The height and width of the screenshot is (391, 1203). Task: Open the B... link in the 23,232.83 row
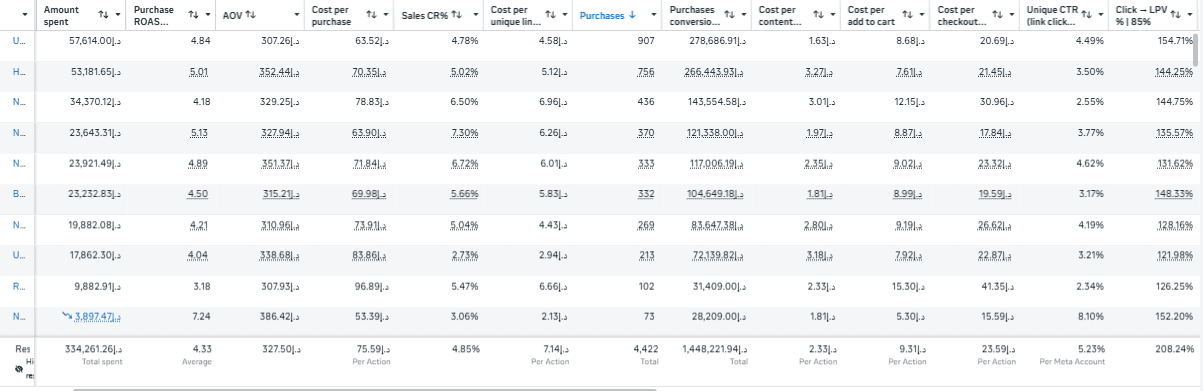tap(19, 194)
